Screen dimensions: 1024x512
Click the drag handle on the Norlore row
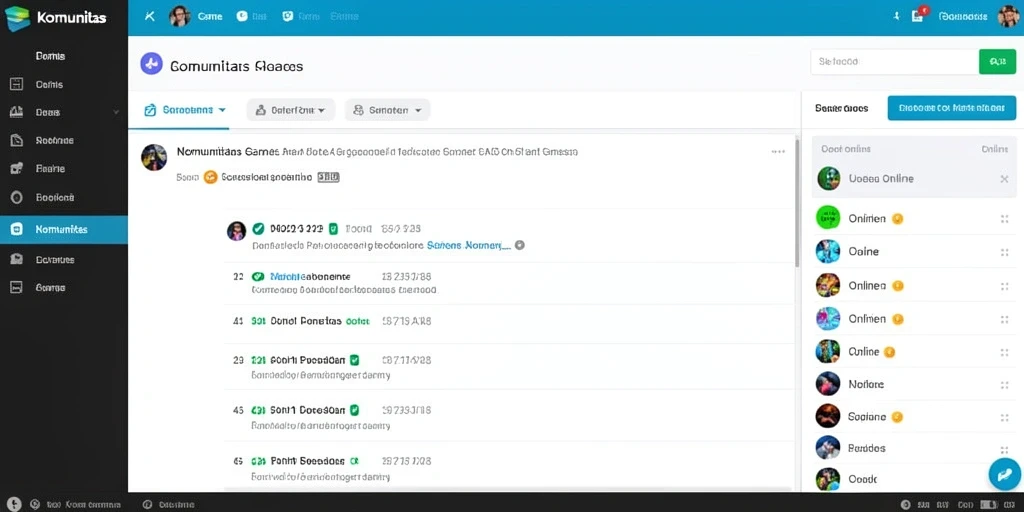click(1004, 385)
